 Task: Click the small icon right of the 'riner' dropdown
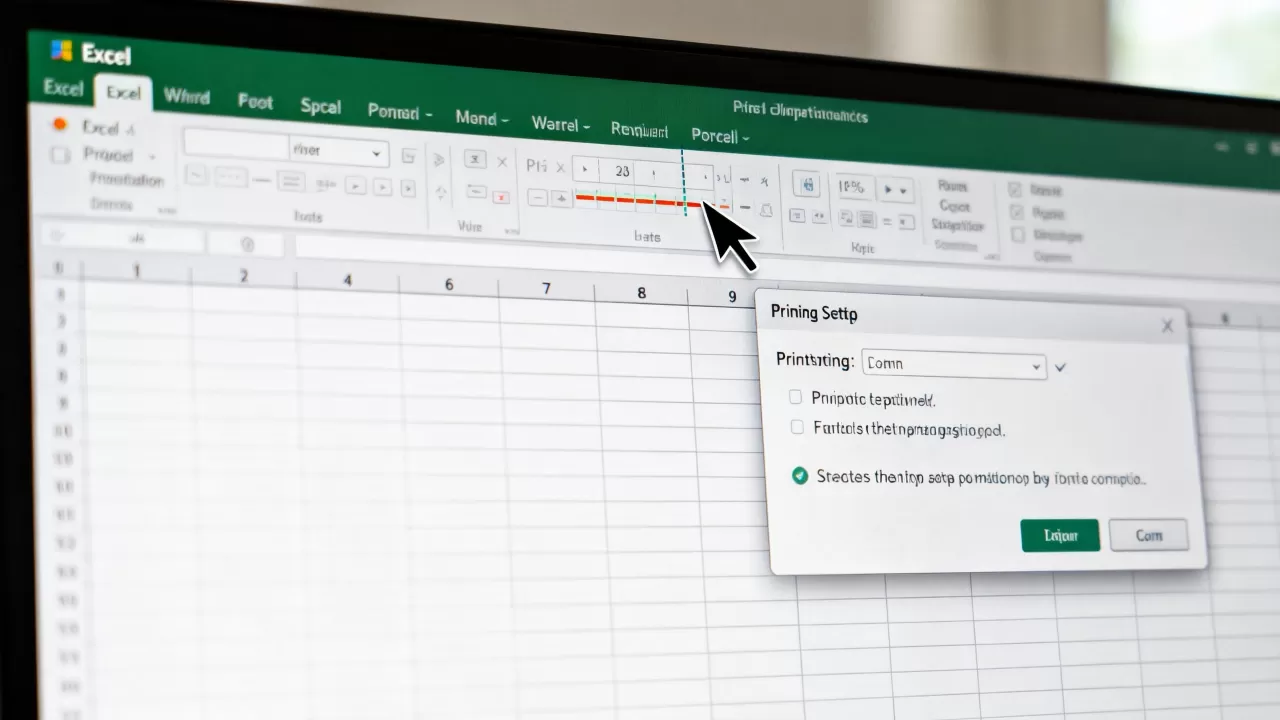[x=408, y=156]
